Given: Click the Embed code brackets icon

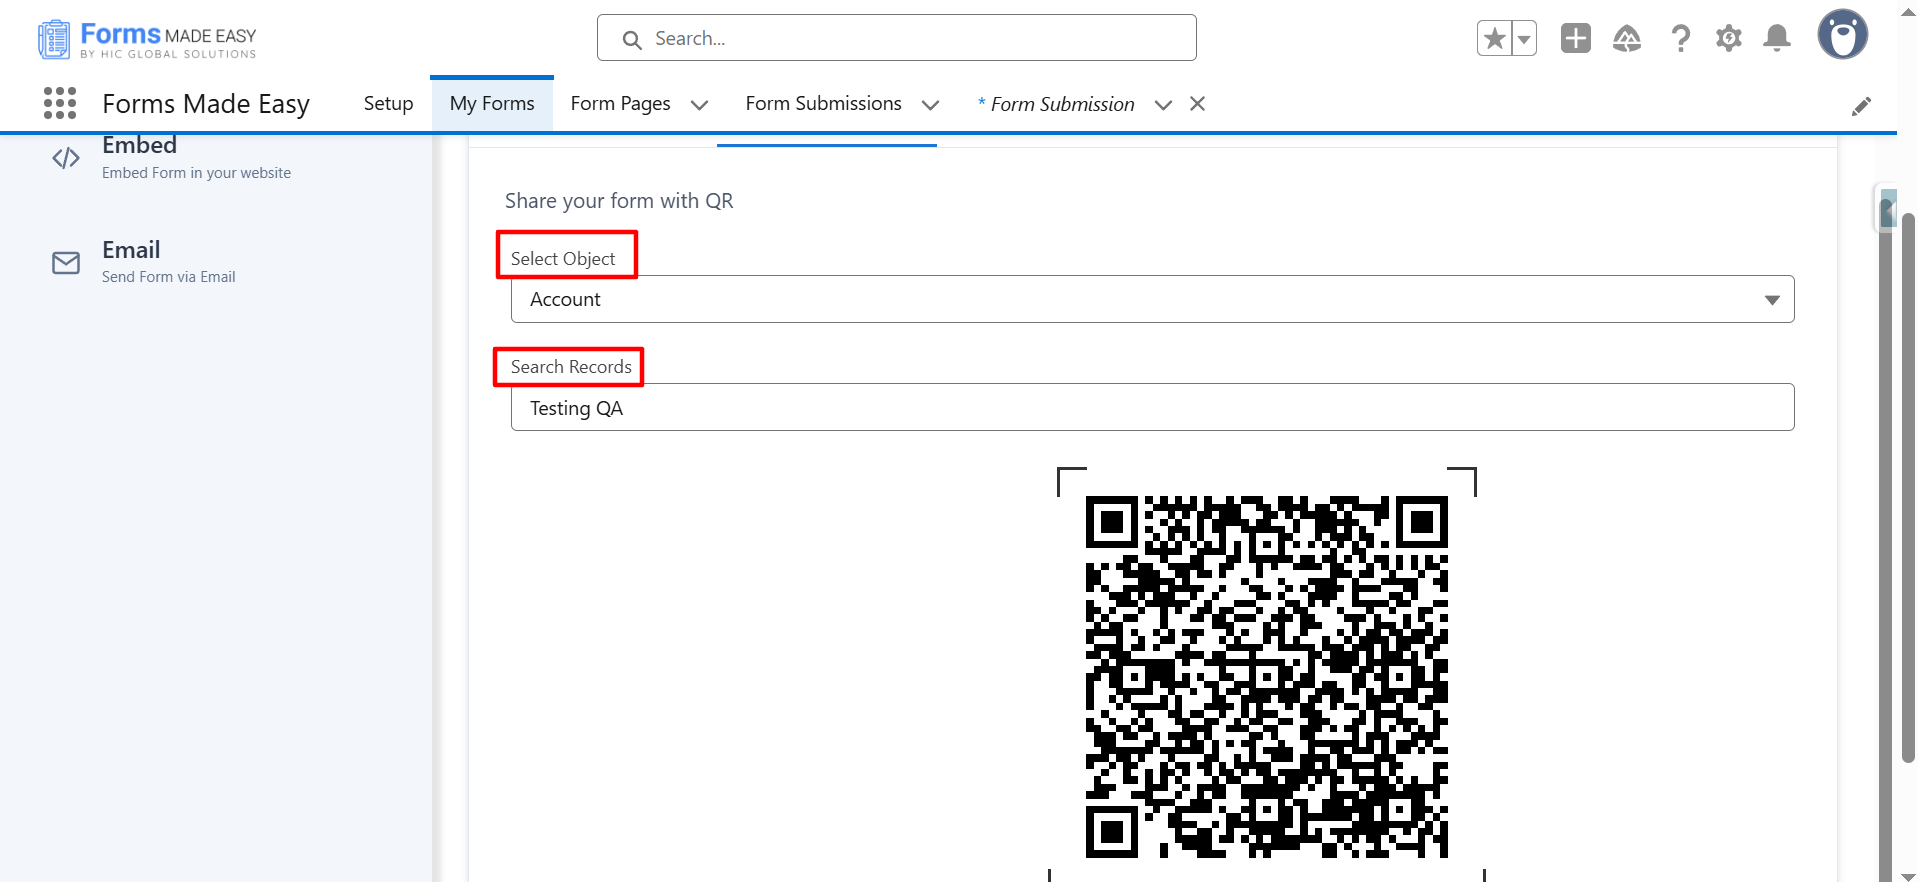Looking at the screenshot, I should [66, 158].
